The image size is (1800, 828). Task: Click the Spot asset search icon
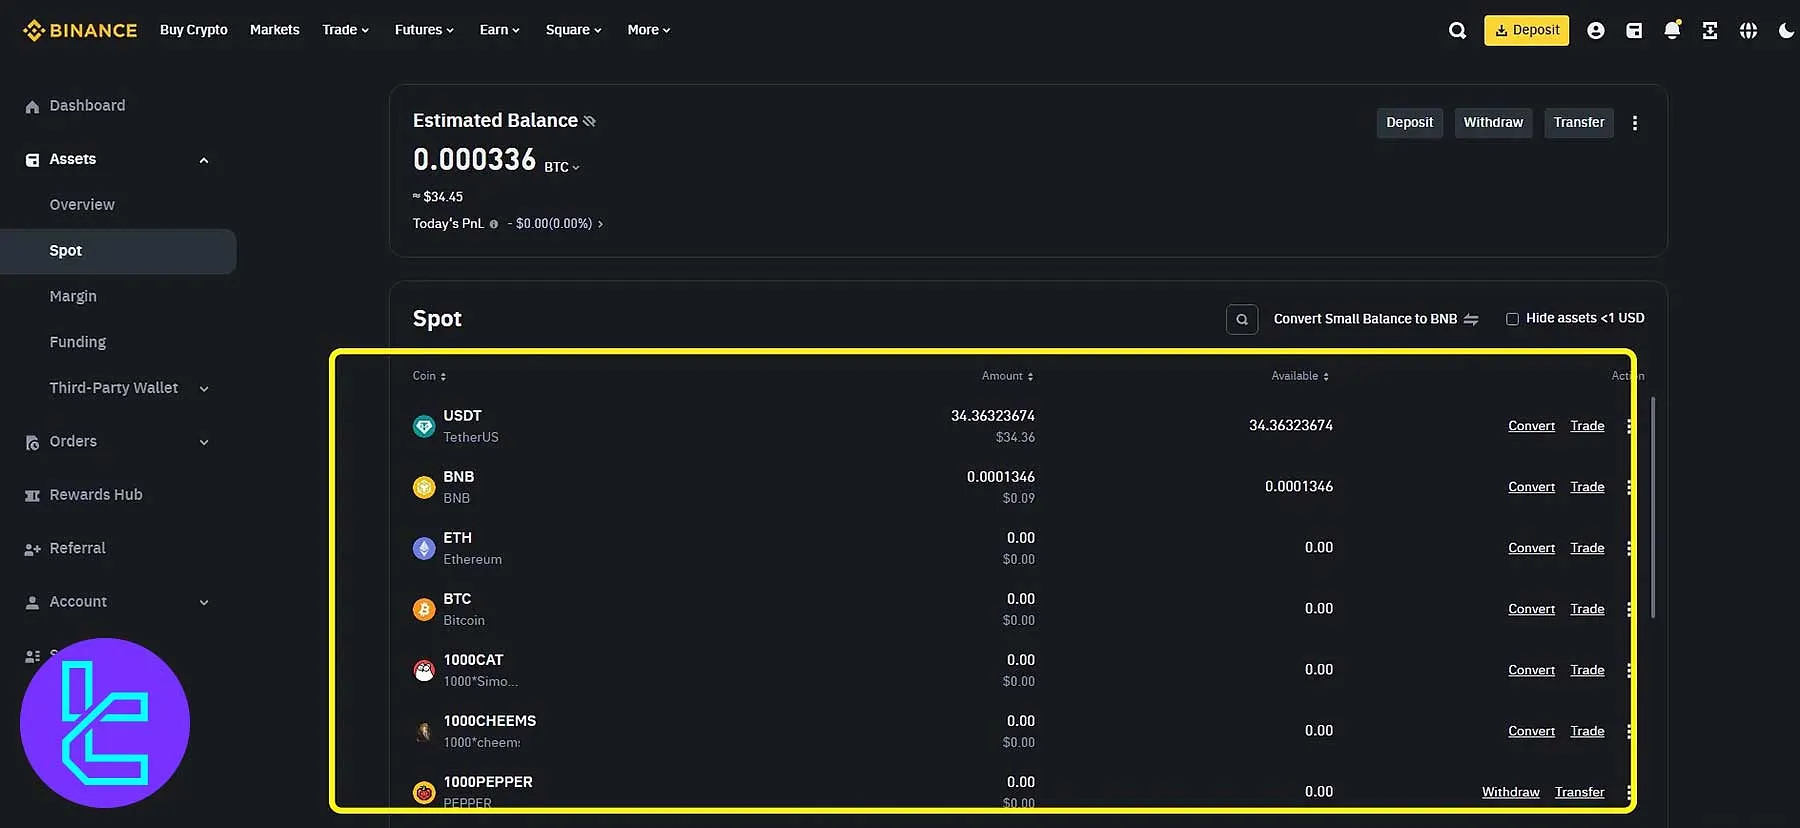[x=1241, y=319]
